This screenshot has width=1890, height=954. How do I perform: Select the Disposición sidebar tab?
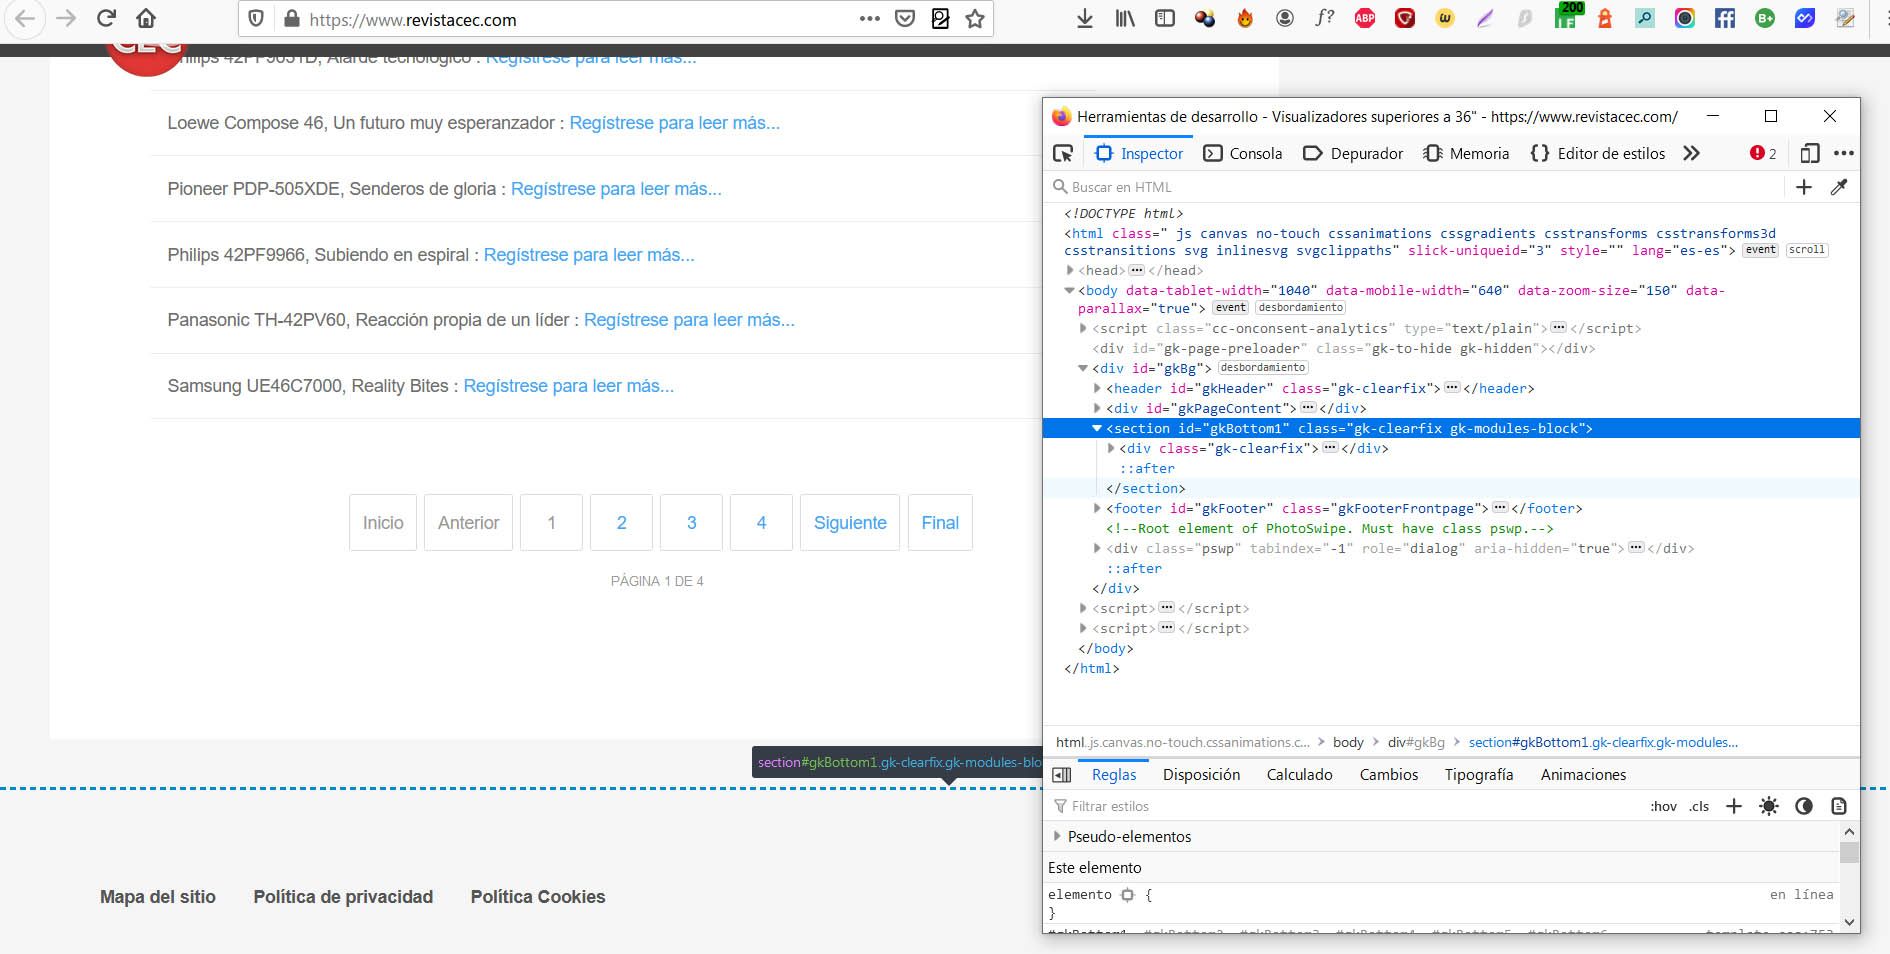[1201, 775]
